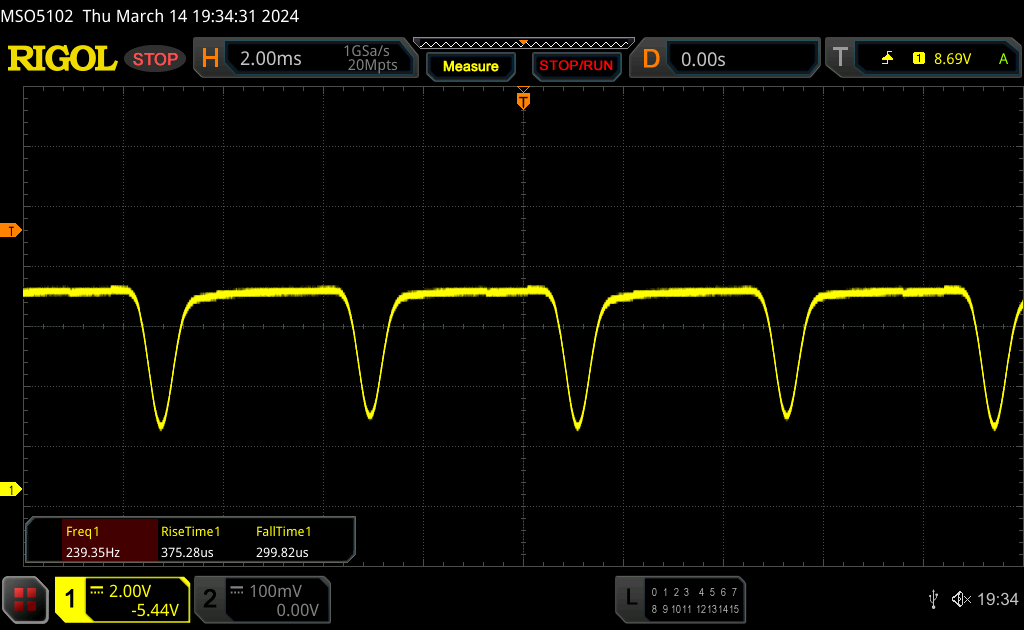Select the RiseTime1 measurement result
1024x630 pixels.
[190, 542]
